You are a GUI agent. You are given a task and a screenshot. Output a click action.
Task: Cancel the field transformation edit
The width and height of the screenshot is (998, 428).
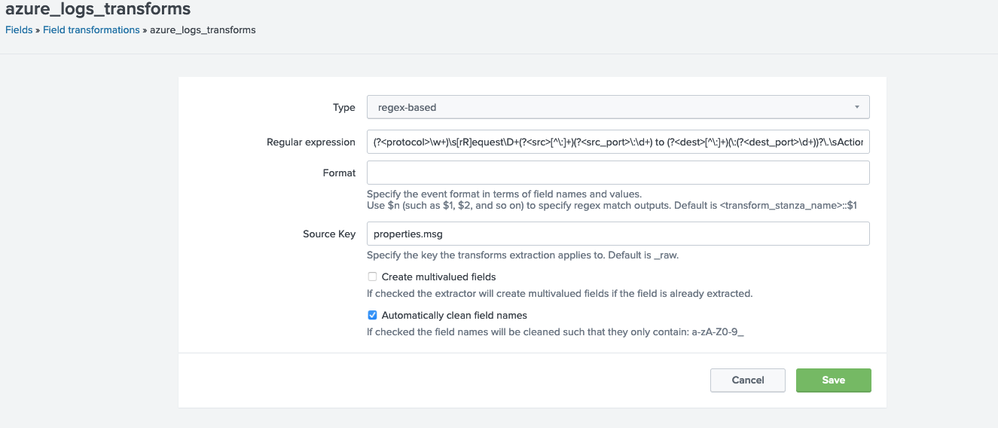click(747, 380)
